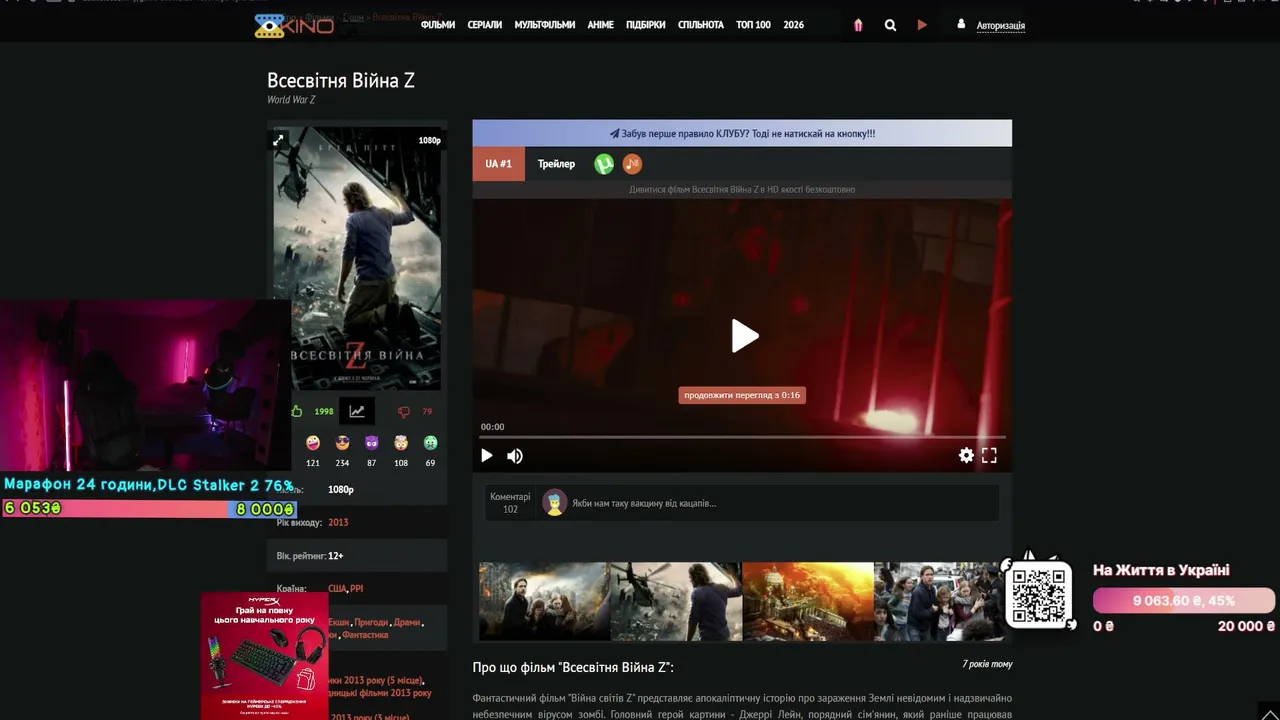1280x720 pixels.
Task: Open the 2026 menu item
Action: pyautogui.click(x=794, y=25)
